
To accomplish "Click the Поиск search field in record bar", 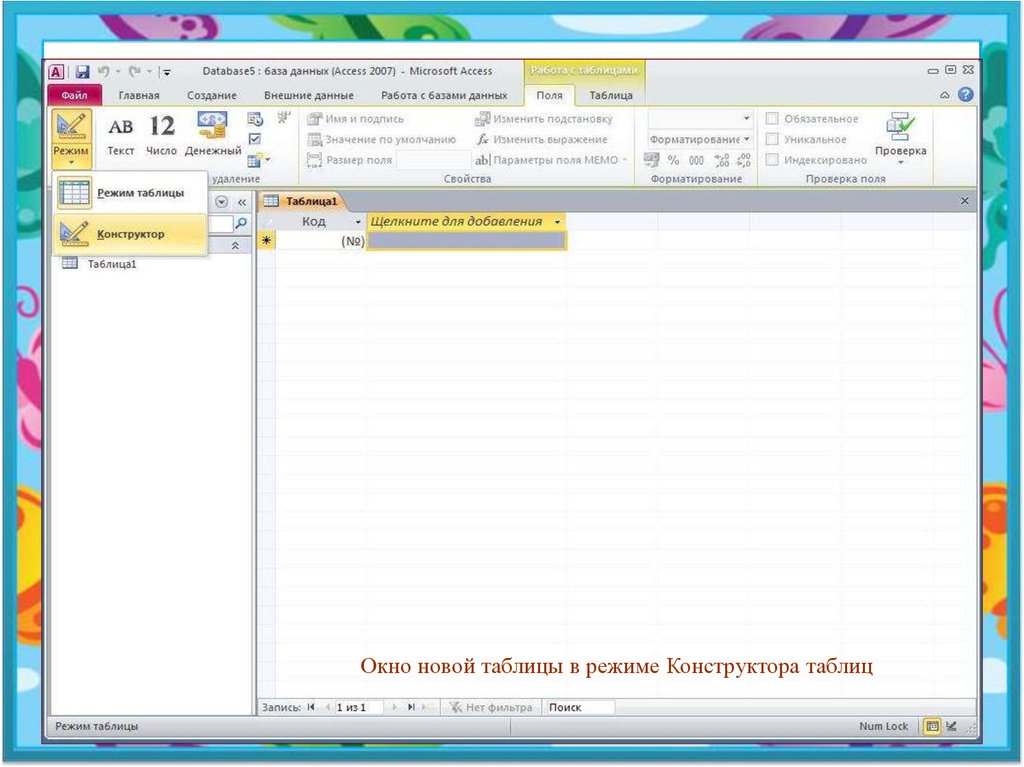I will (x=579, y=707).
